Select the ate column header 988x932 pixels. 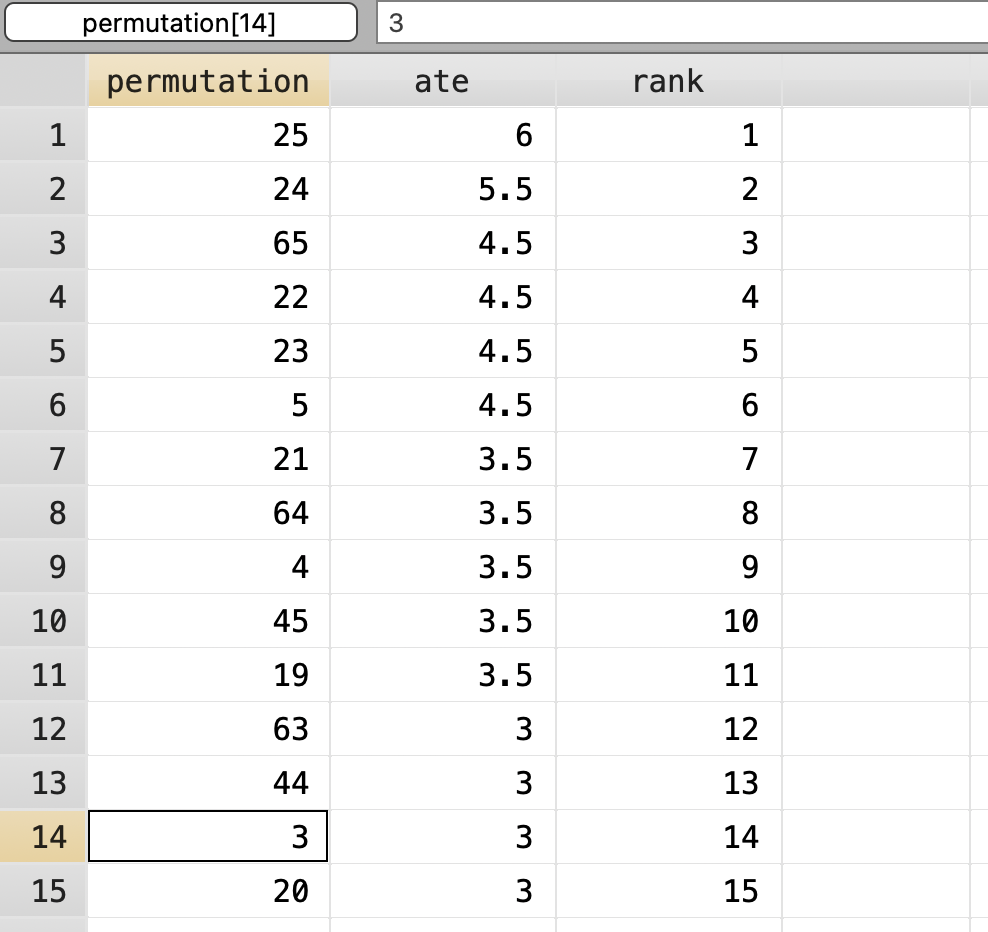click(x=442, y=81)
